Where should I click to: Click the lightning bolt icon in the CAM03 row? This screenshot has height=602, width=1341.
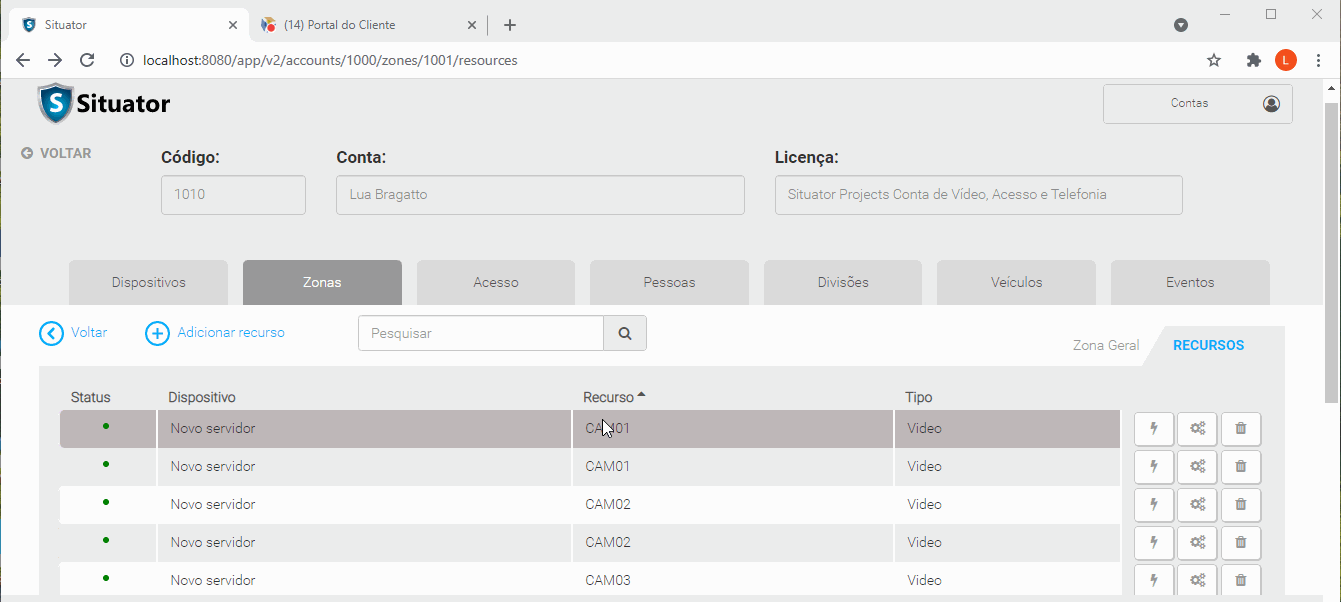pyautogui.click(x=1154, y=580)
